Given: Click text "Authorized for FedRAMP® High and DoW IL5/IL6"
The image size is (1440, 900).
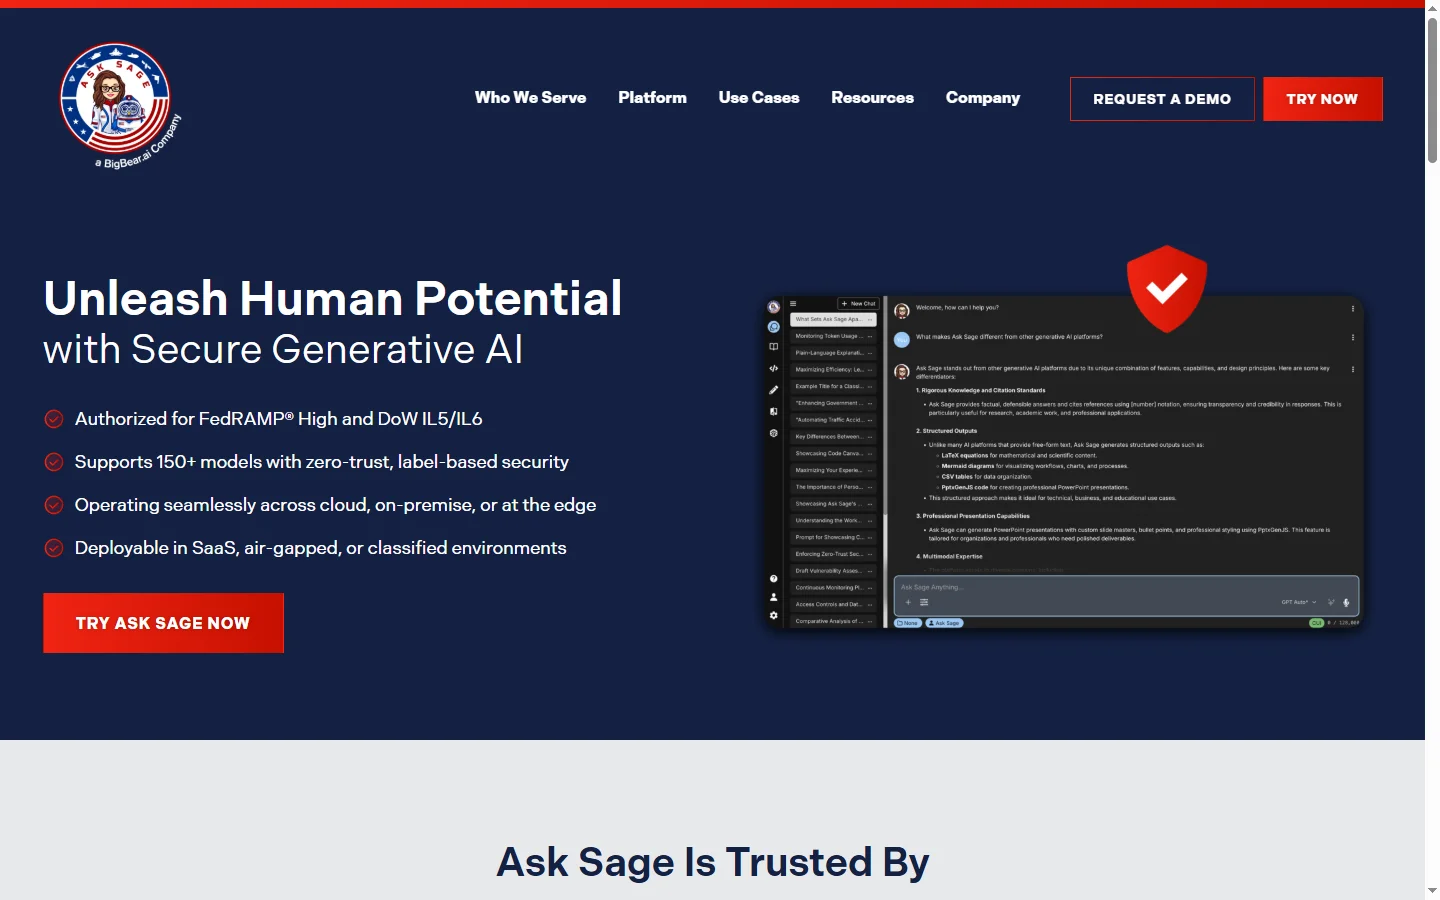Looking at the screenshot, I should coord(278,419).
